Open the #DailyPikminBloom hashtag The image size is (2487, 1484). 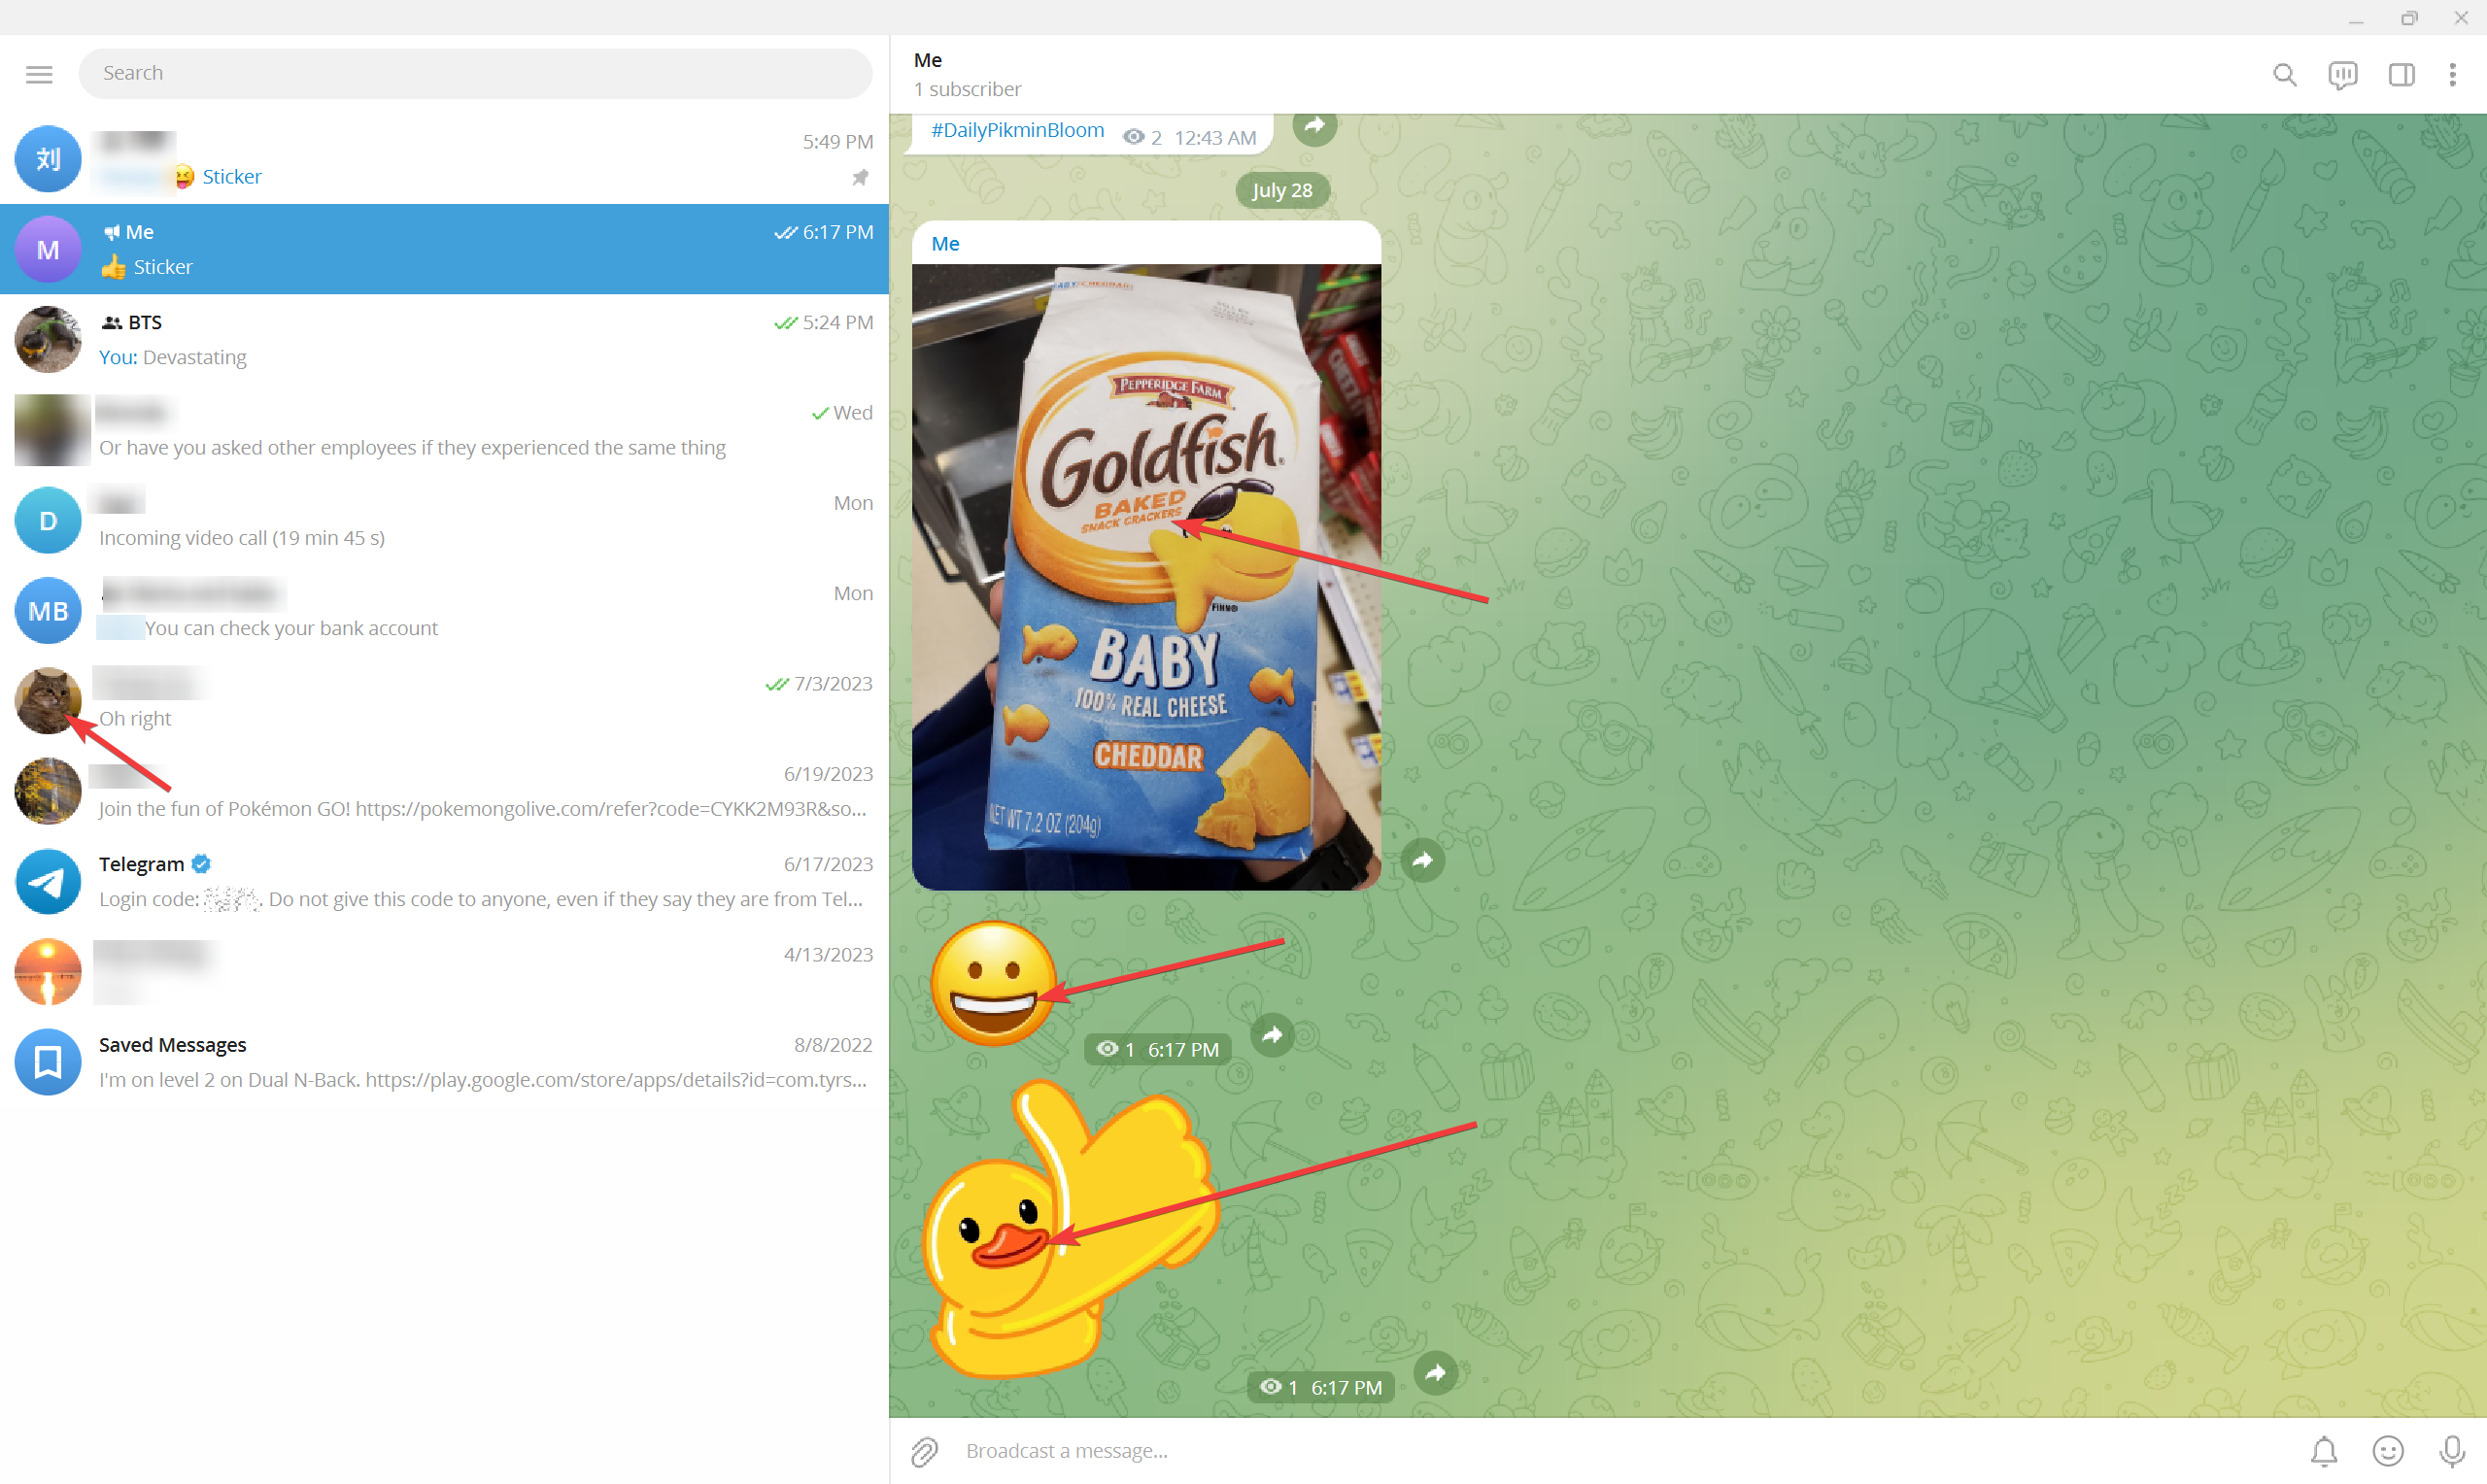[1017, 129]
